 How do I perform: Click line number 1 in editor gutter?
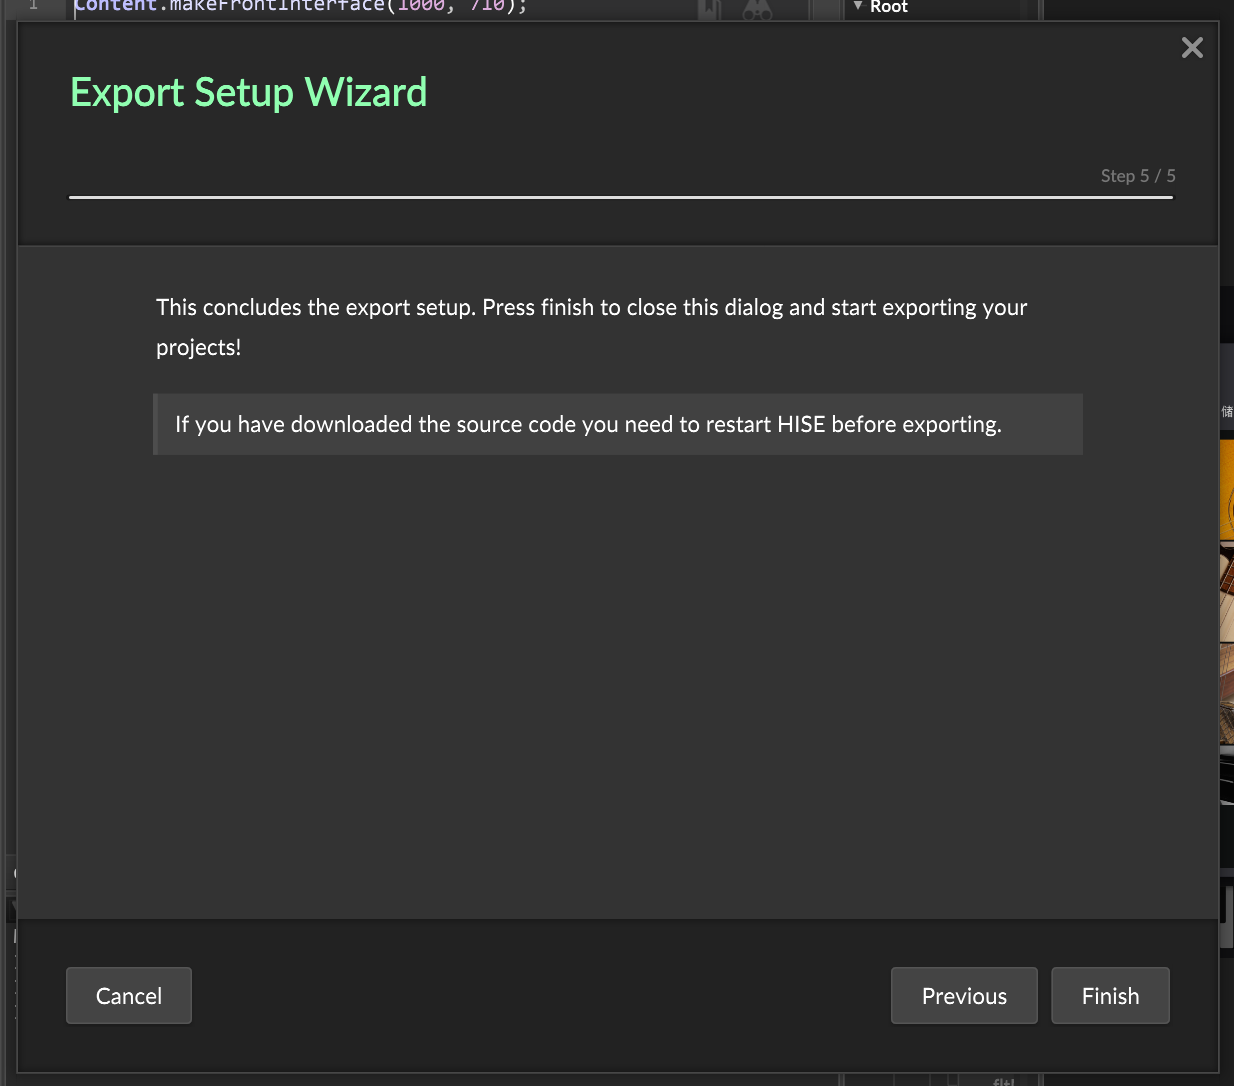tap(33, 6)
